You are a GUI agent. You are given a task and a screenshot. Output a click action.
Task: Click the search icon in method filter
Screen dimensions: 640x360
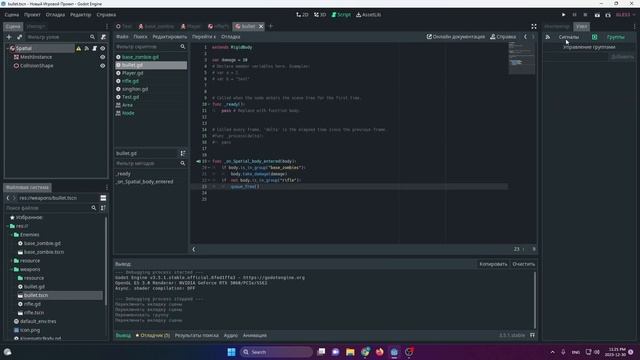click(183, 163)
